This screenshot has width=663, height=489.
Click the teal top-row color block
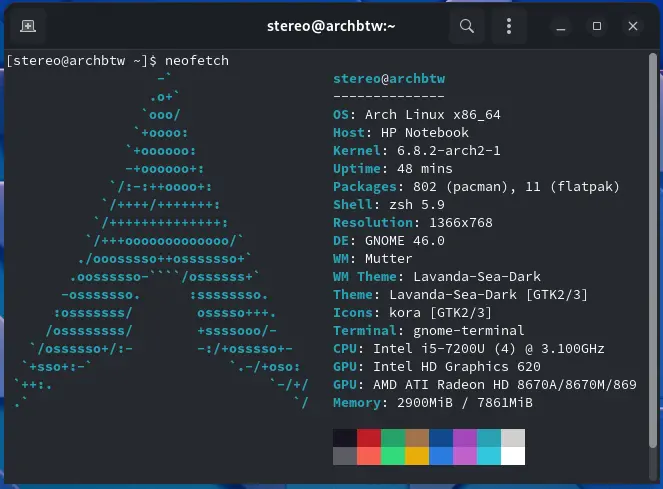click(x=489, y=438)
